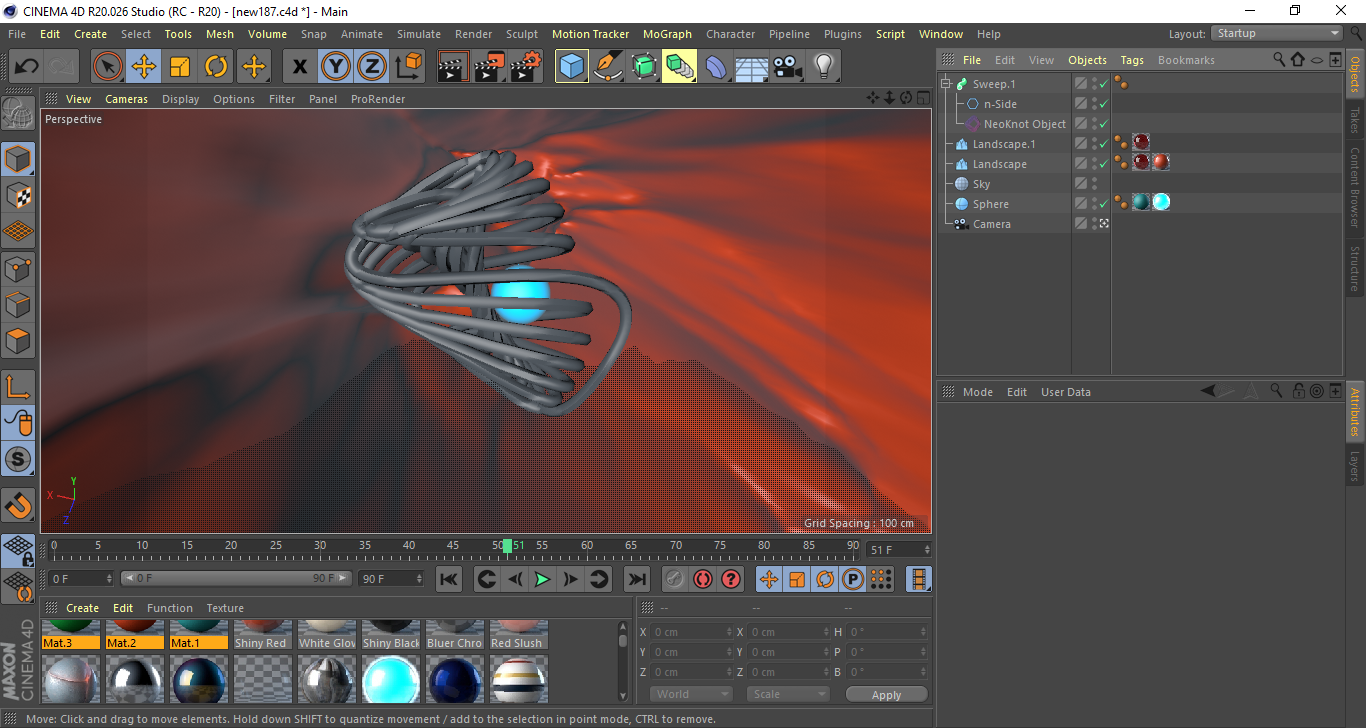The width and height of the screenshot is (1366, 728).
Task: Select the Mat.3 material thumbnail
Action: click(71, 635)
